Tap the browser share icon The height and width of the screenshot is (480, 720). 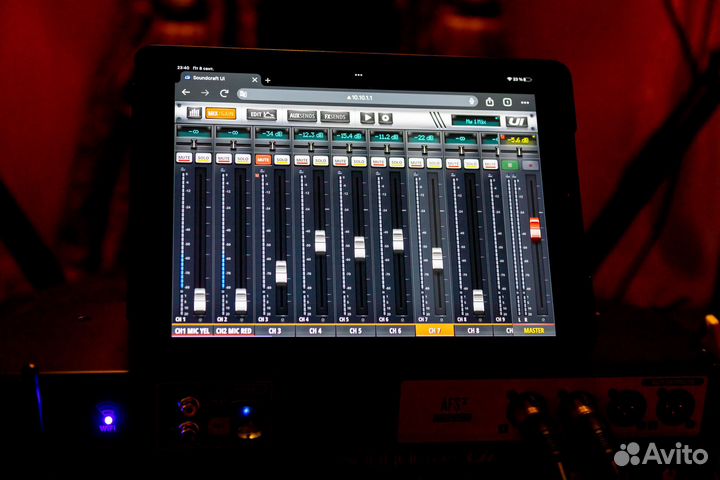click(x=490, y=101)
